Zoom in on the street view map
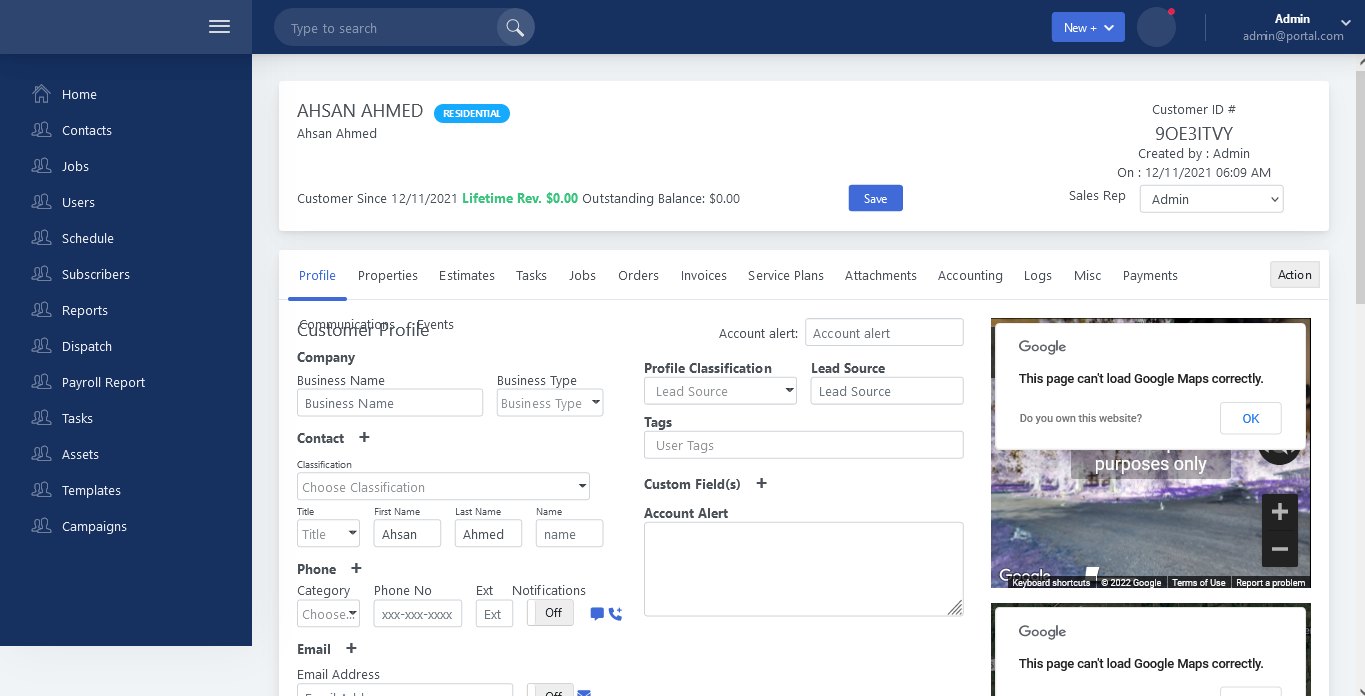 tap(1279, 512)
